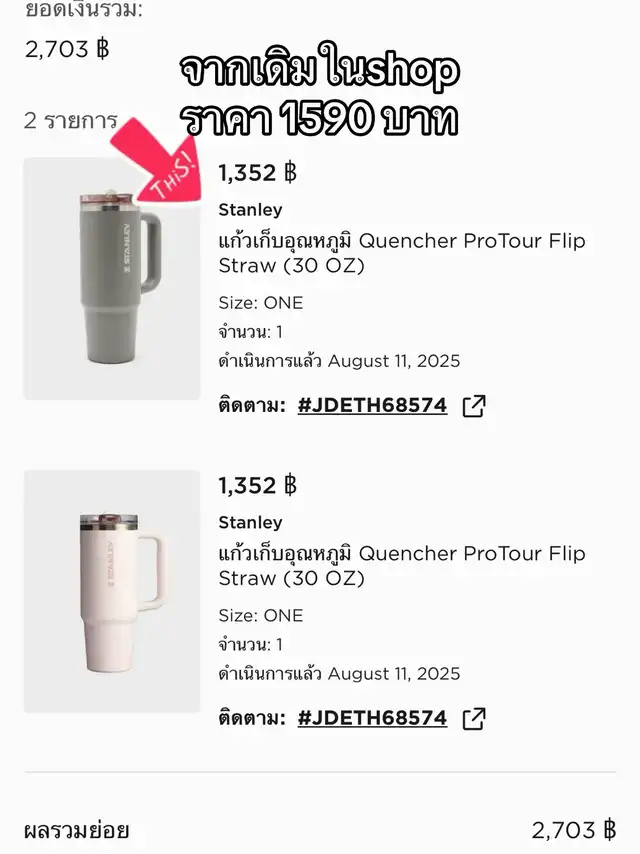Image resolution: width=640 pixels, height=854 pixels.
Task: Open external link icon for pink tumbler tracking
Action: coord(474,718)
